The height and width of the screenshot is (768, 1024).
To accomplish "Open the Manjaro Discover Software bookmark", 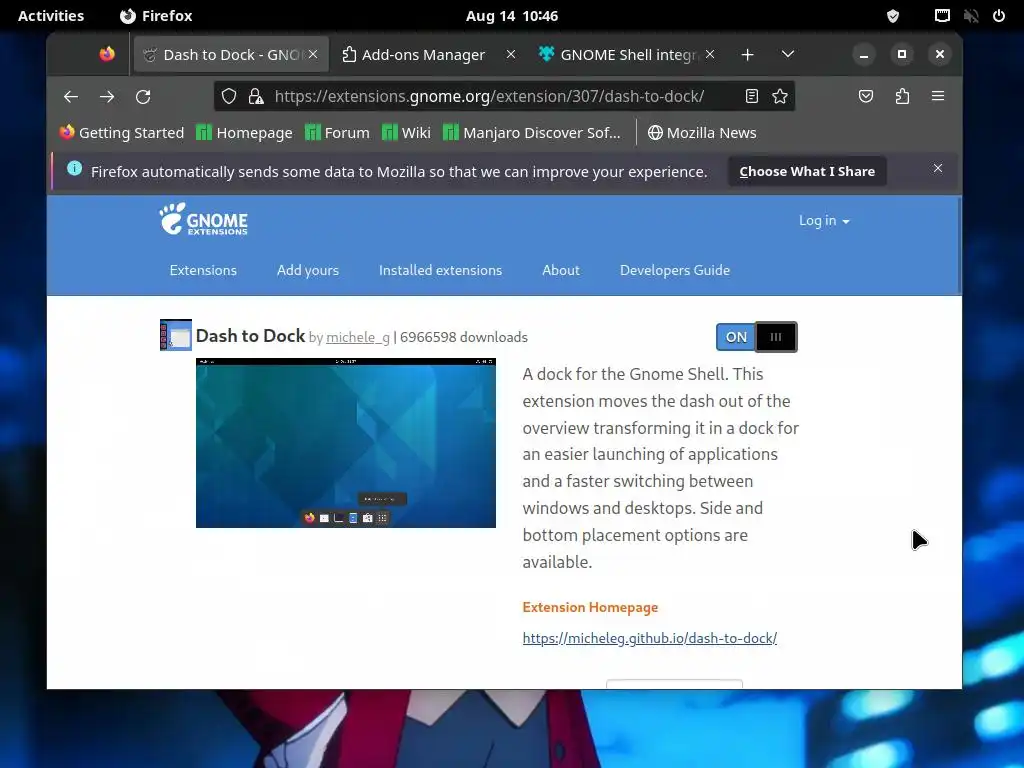I will pos(532,133).
